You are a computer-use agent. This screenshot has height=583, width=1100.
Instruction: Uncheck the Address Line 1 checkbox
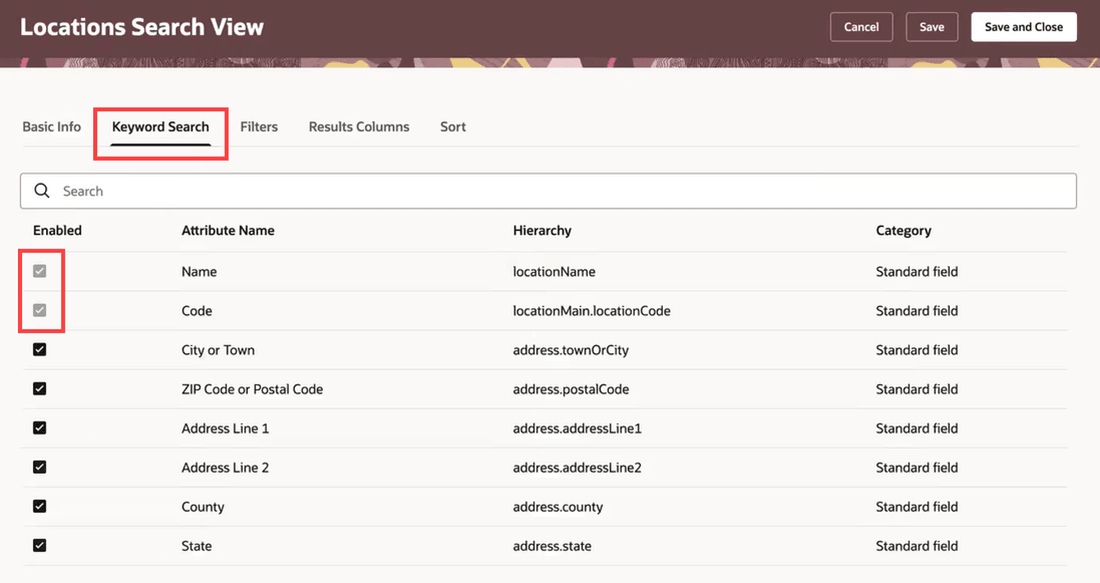tap(40, 428)
